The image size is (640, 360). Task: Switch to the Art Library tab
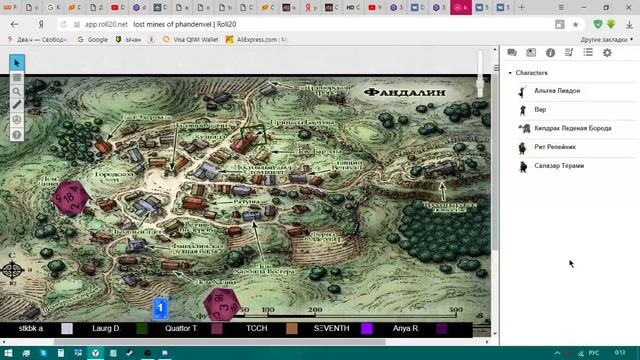[531, 53]
